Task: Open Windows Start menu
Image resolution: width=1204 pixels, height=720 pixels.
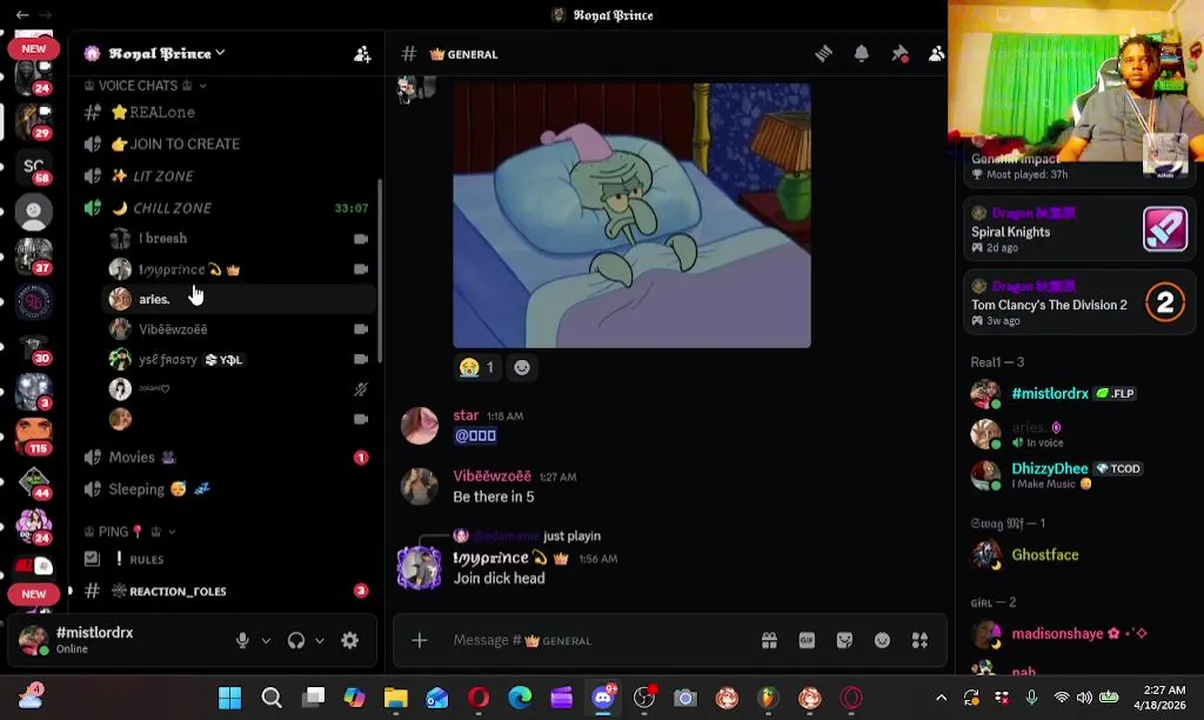Action: [x=230, y=698]
